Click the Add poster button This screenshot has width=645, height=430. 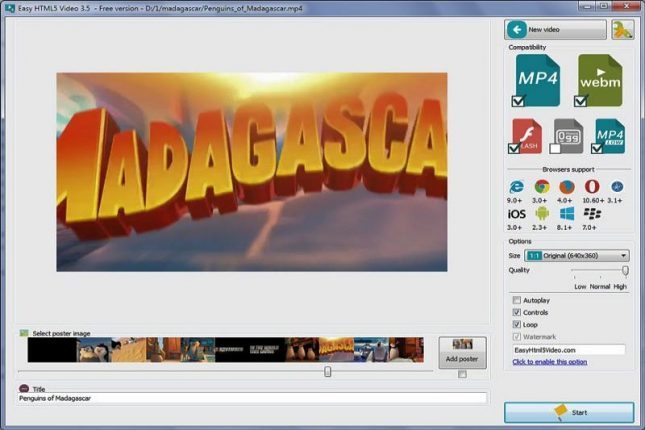[462, 353]
